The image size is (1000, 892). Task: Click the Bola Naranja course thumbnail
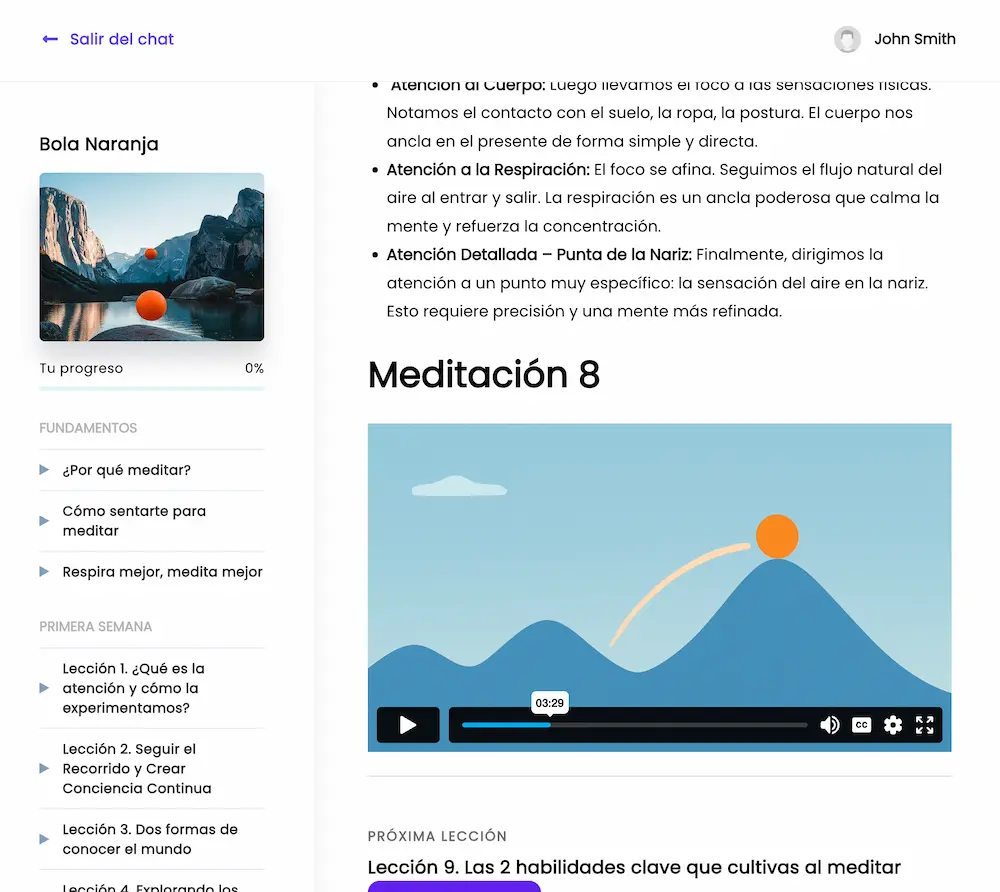click(151, 257)
